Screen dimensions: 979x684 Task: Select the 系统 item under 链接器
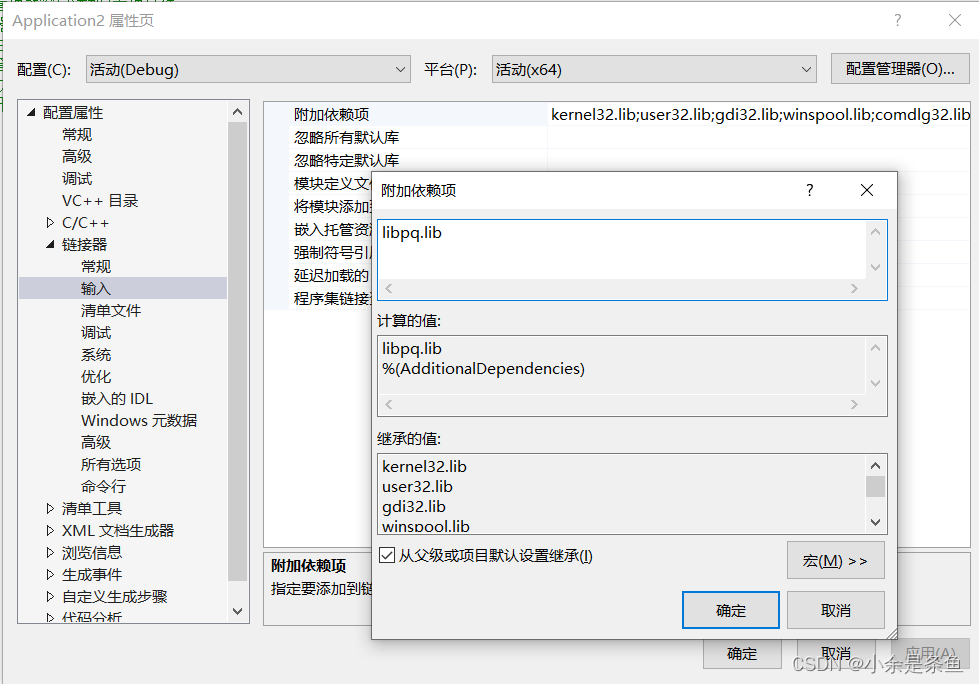point(96,354)
